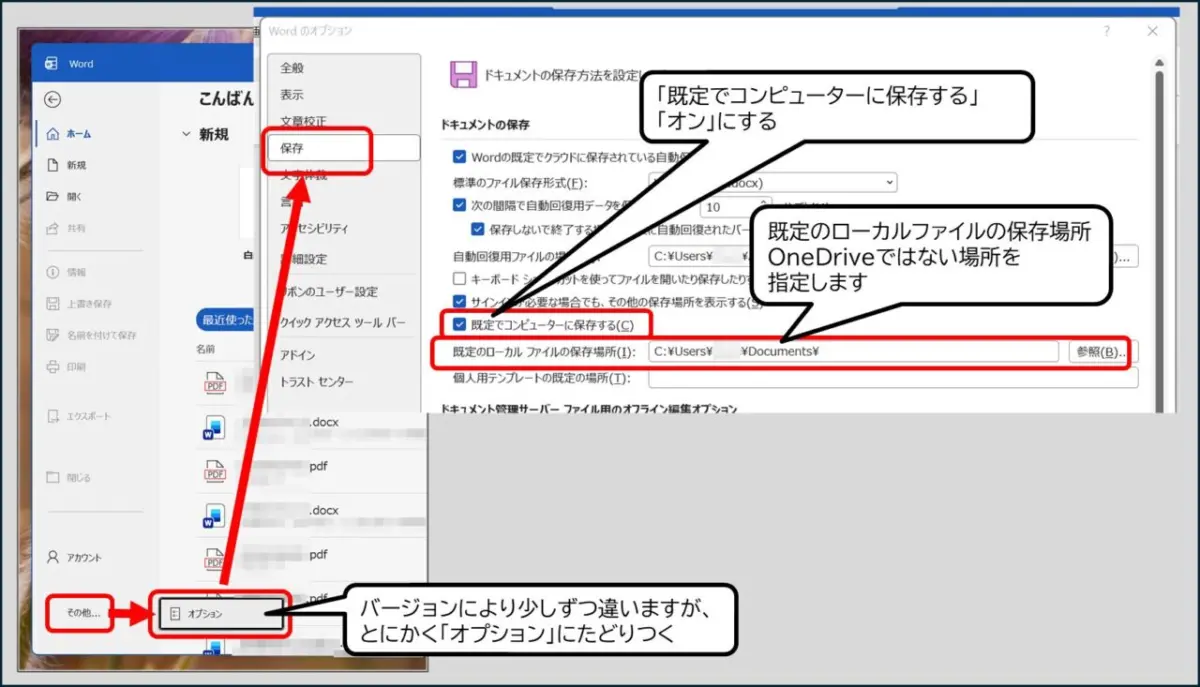Go back using the circled arrow icon
Screen dimensions: 1200x687
click(53, 99)
